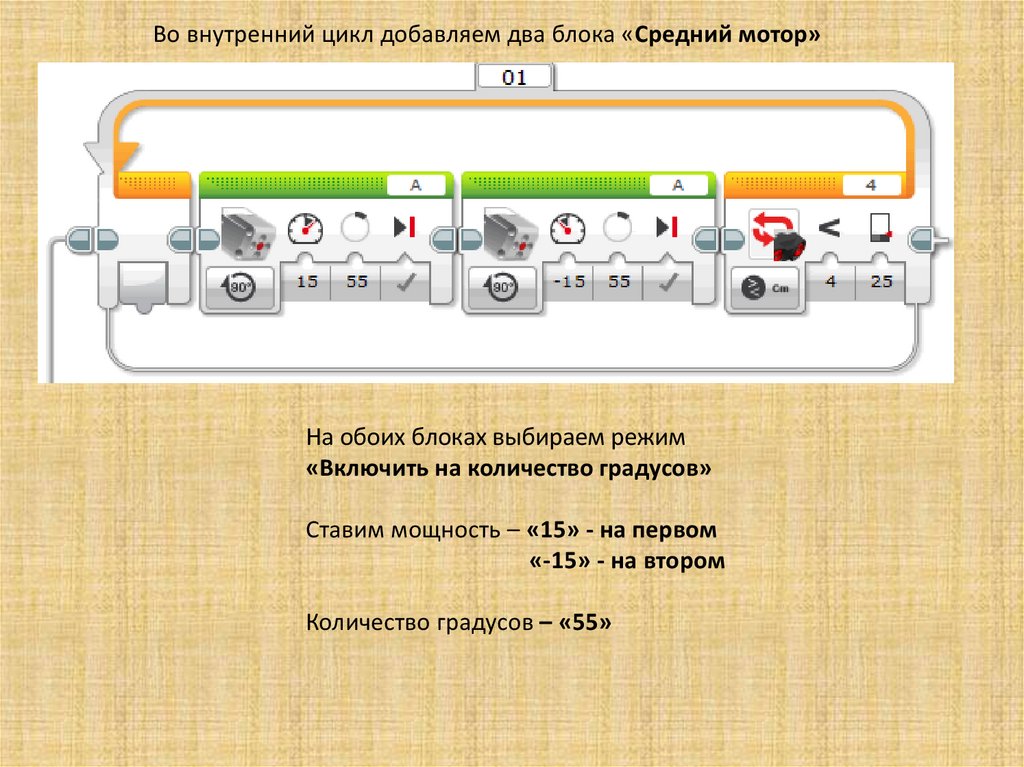The height and width of the screenshot is (767, 1024).
Task: Open the port A selector on first motor block
Action: coord(415,185)
